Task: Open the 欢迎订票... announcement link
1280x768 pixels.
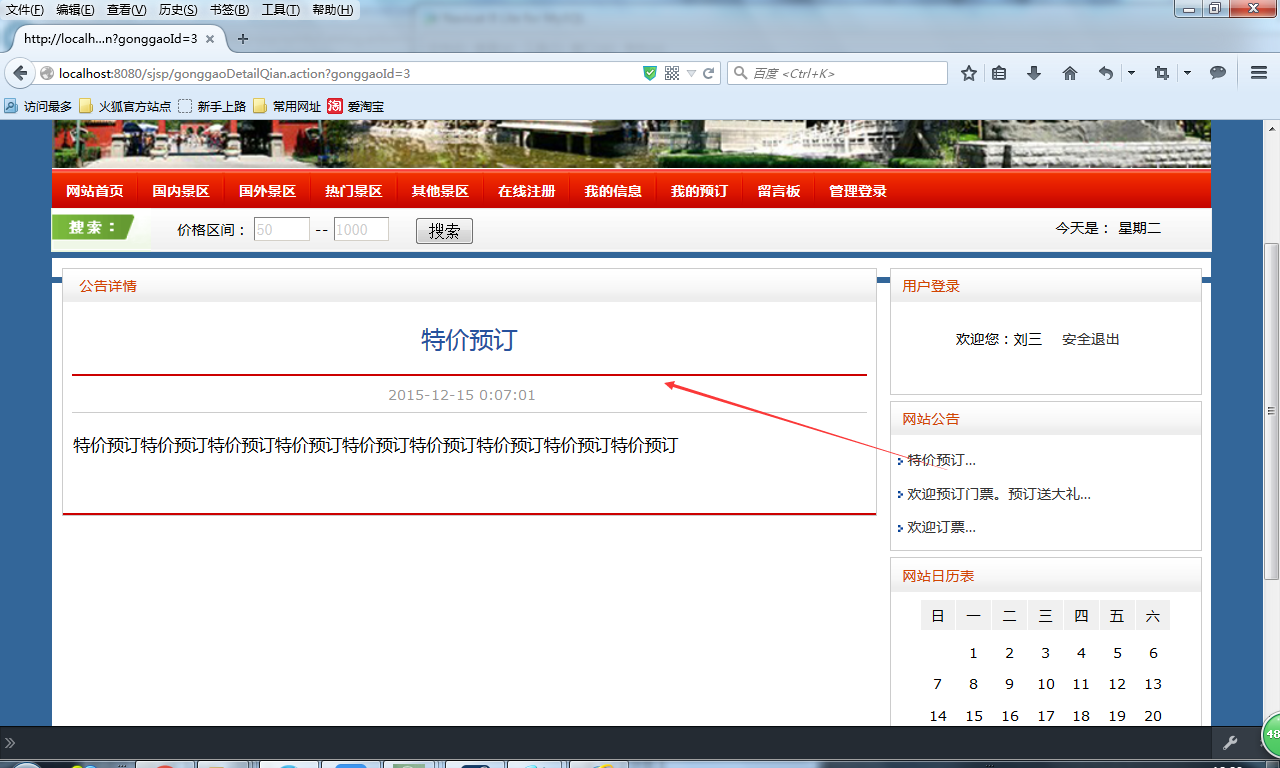Action: pos(941,527)
